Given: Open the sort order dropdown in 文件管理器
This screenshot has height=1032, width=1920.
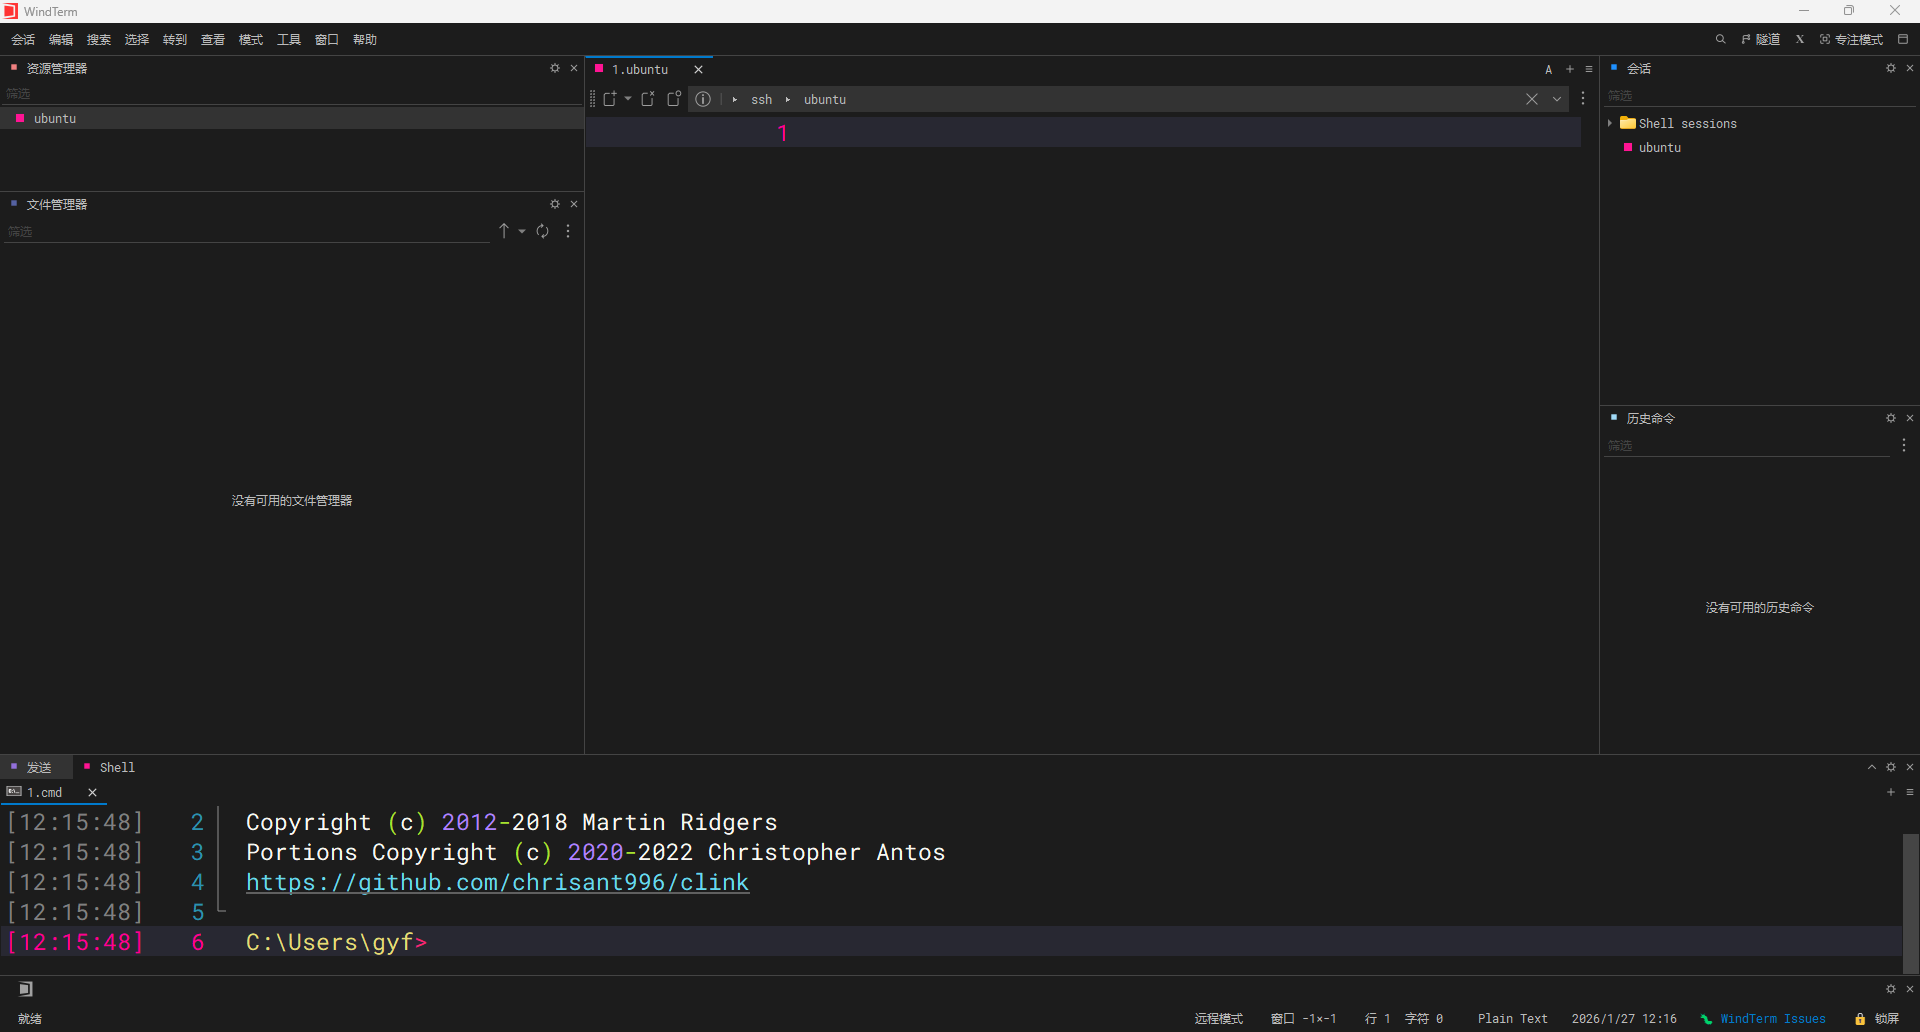Looking at the screenshot, I should coord(523,231).
